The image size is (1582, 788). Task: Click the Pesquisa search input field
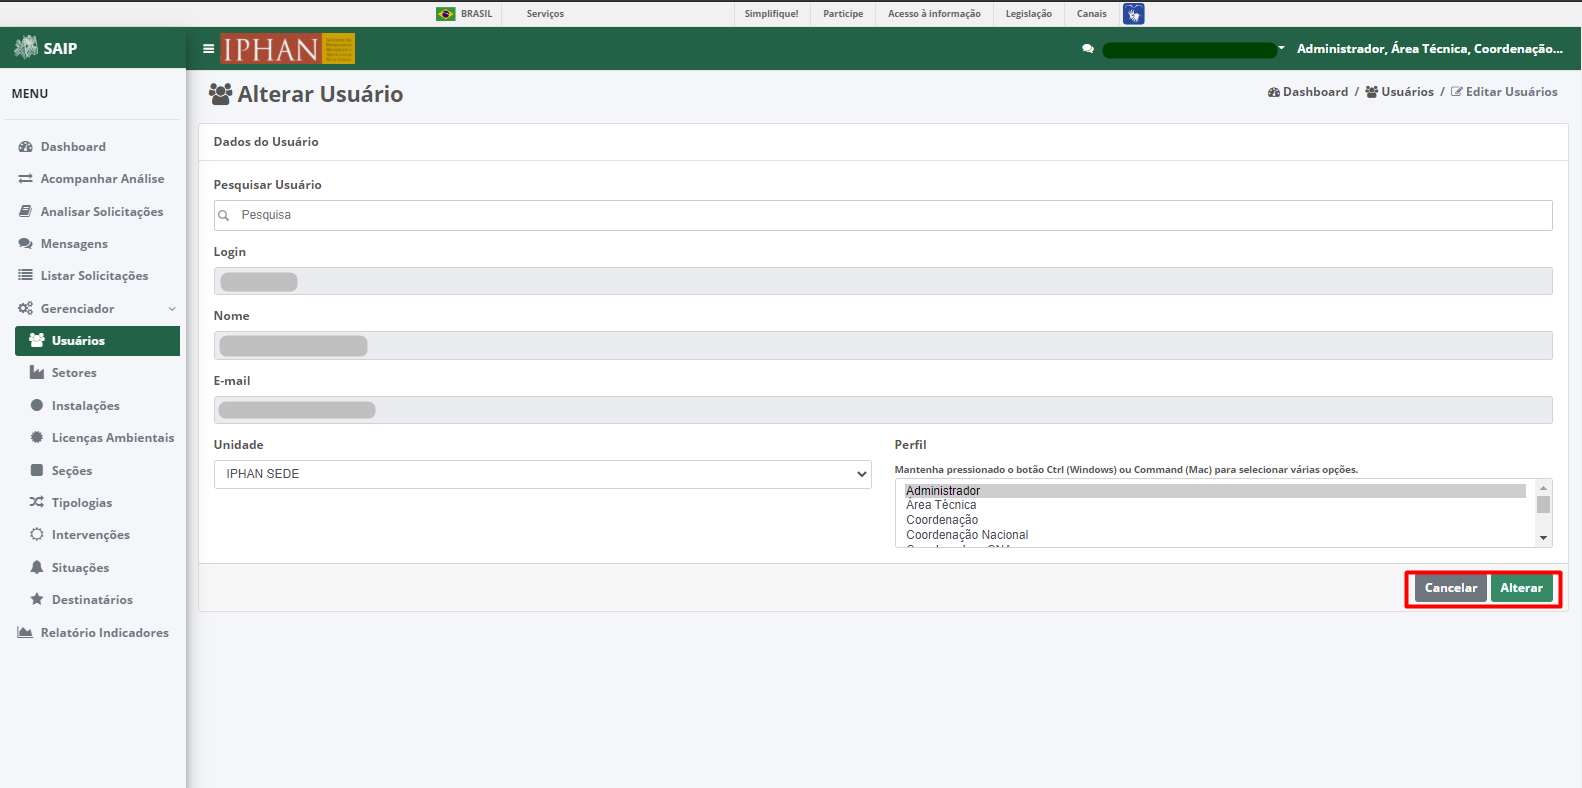[x=883, y=215]
